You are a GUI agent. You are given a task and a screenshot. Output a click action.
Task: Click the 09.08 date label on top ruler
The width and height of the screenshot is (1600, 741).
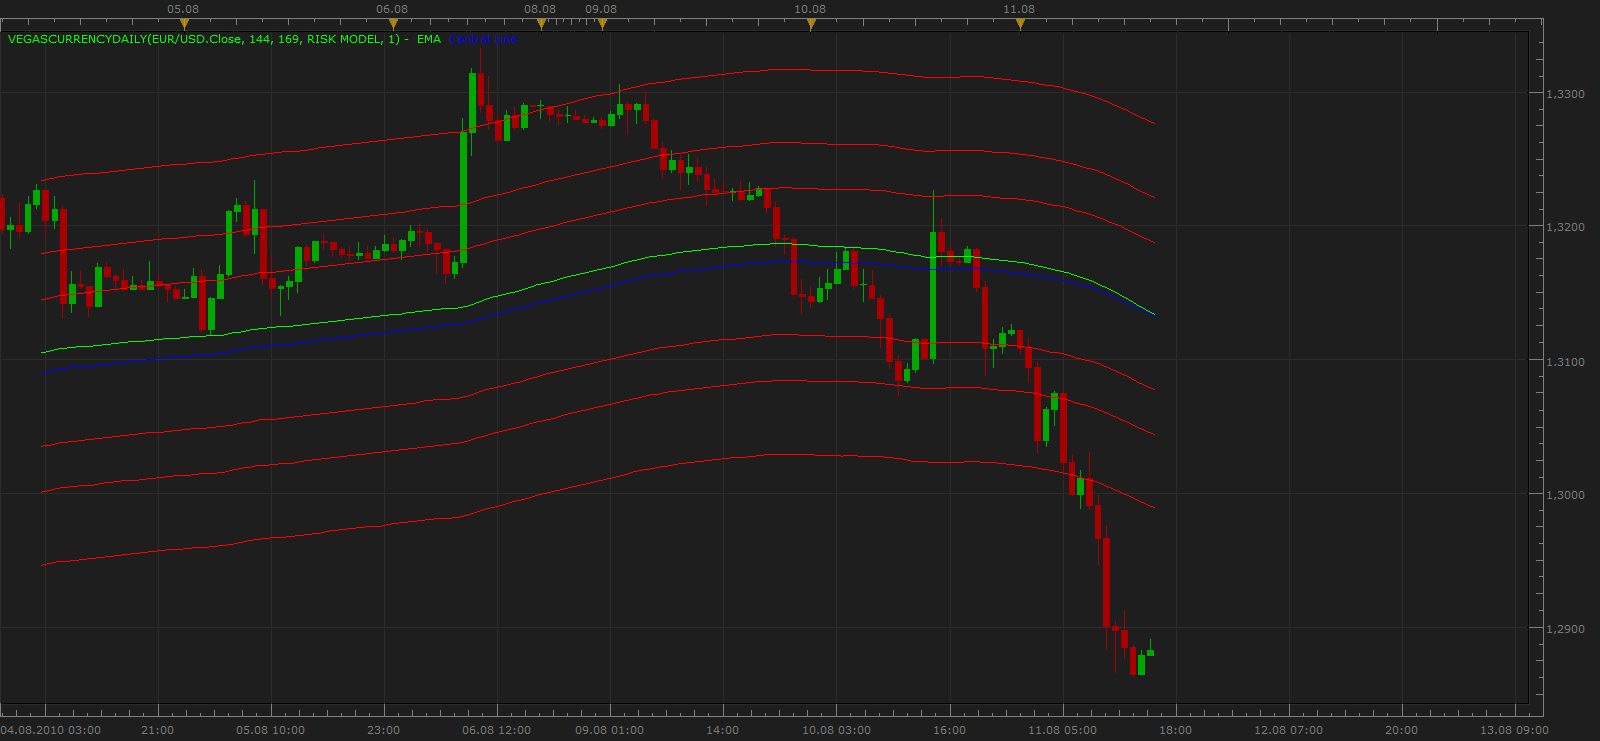pyautogui.click(x=601, y=9)
